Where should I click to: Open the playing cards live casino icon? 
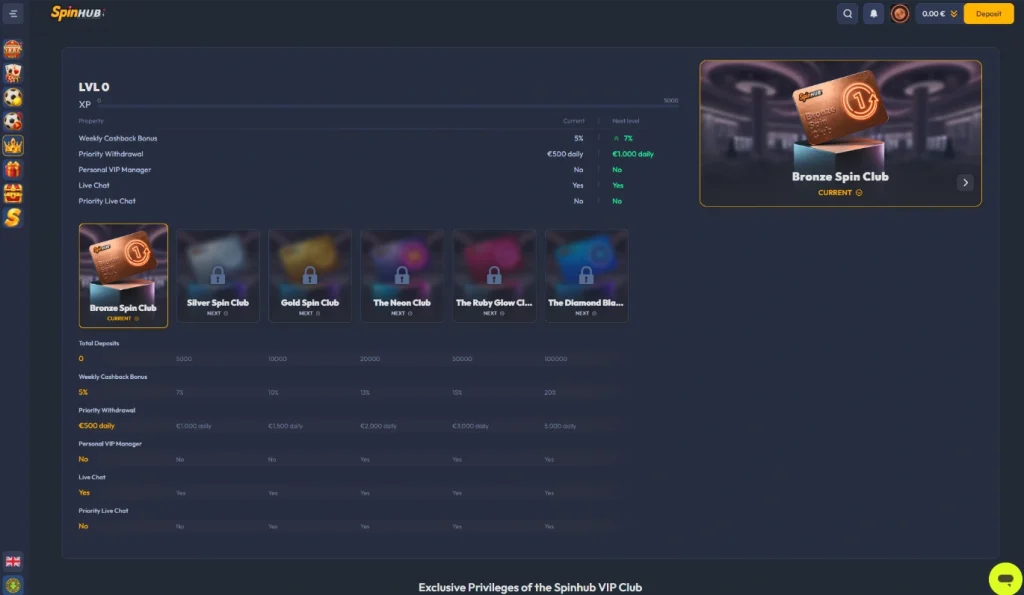point(12,73)
